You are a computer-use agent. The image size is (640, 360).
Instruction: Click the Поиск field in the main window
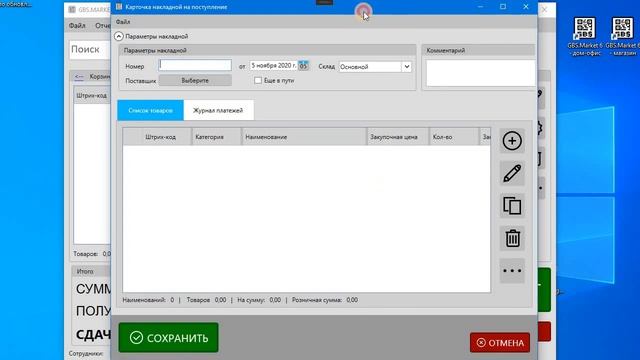90,49
